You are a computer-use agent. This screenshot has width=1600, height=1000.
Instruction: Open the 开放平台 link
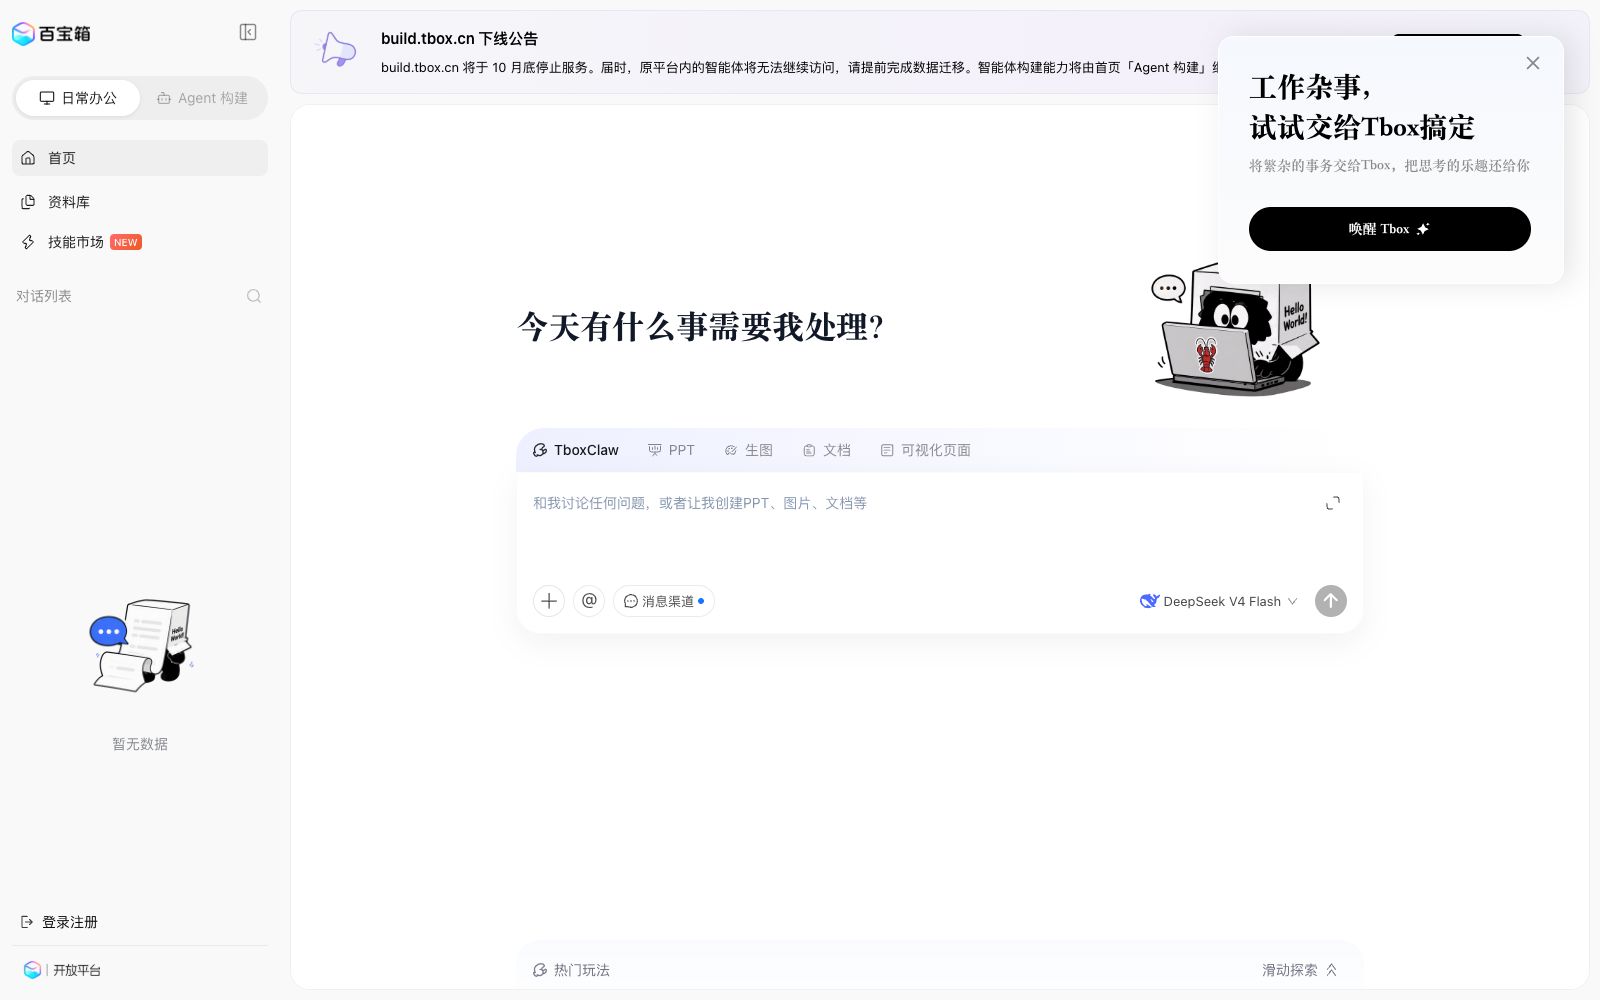tap(63, 970)
